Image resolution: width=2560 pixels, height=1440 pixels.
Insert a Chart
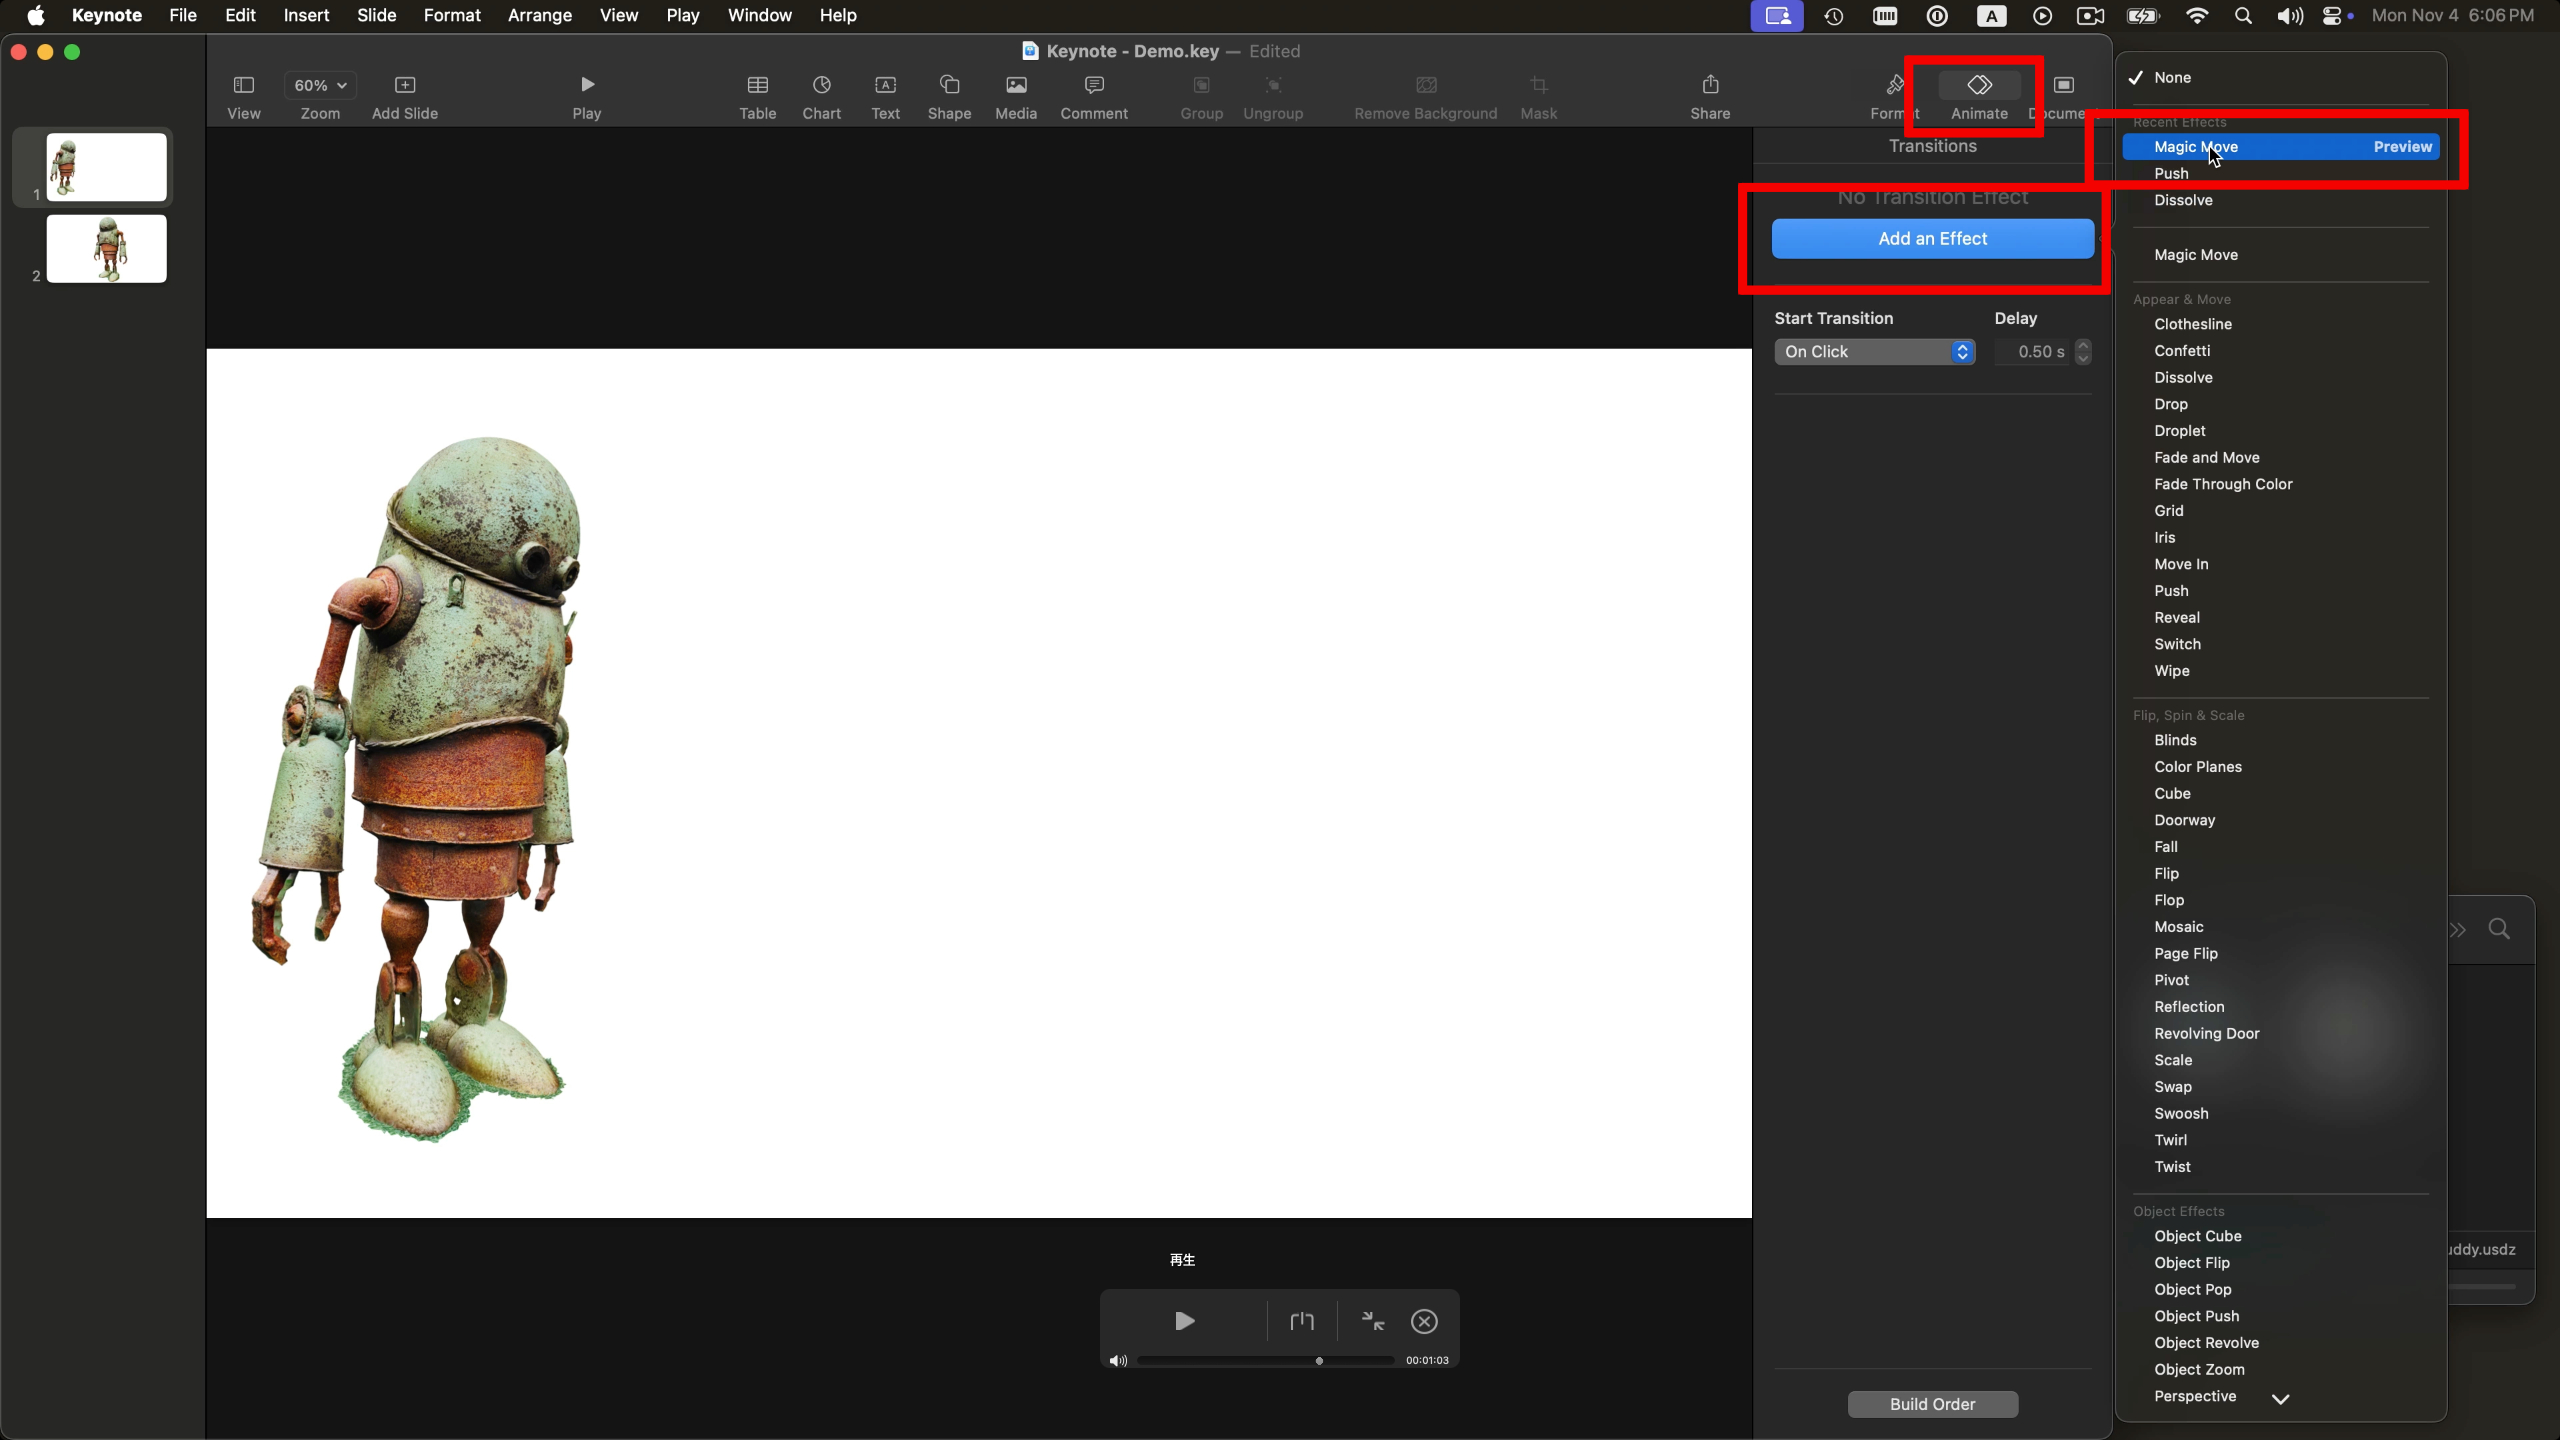coord(820,95)
